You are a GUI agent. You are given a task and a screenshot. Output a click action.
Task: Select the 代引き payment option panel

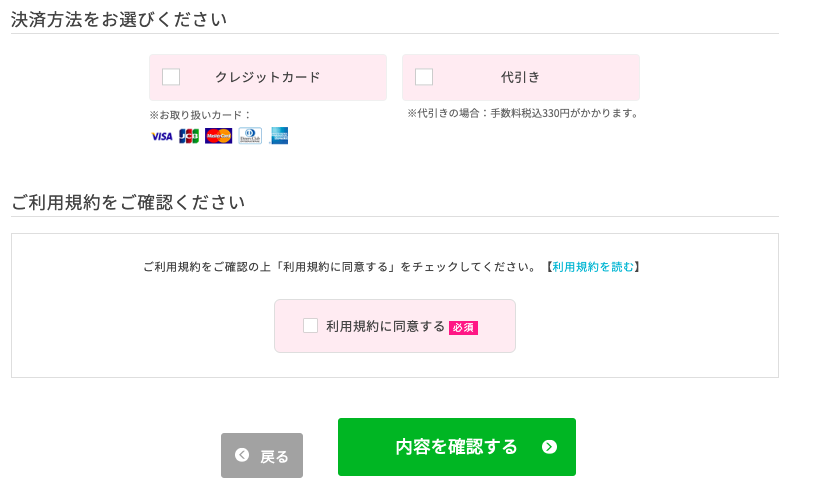click(x=521, y=77)
